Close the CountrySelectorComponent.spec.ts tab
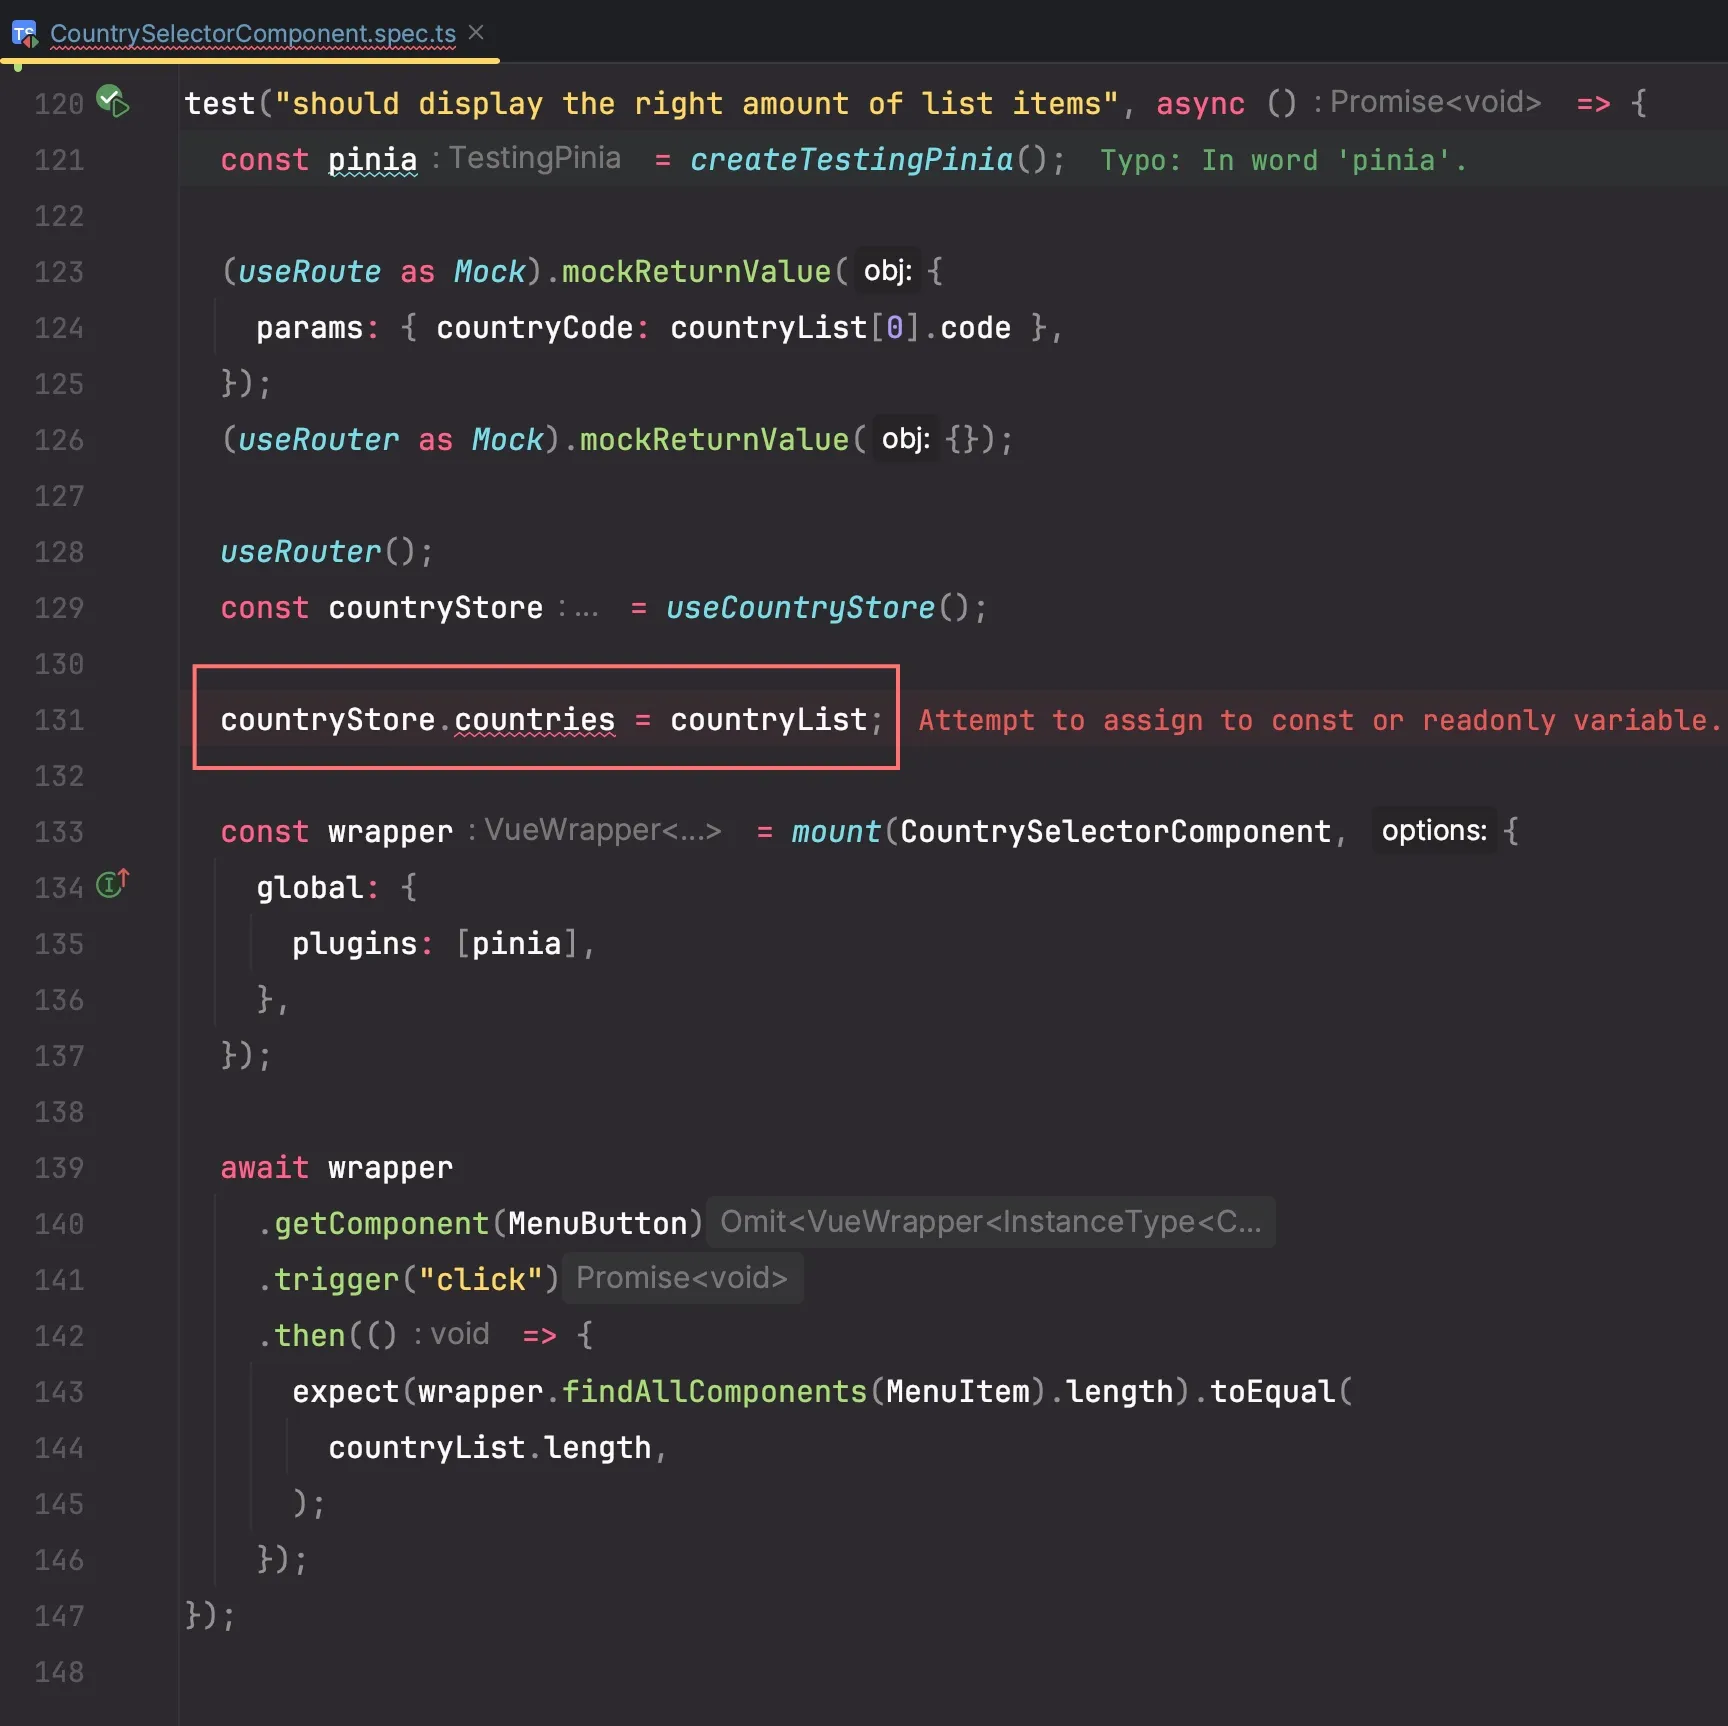Viewport: 1728px width, 1726px height. (477, 33)
